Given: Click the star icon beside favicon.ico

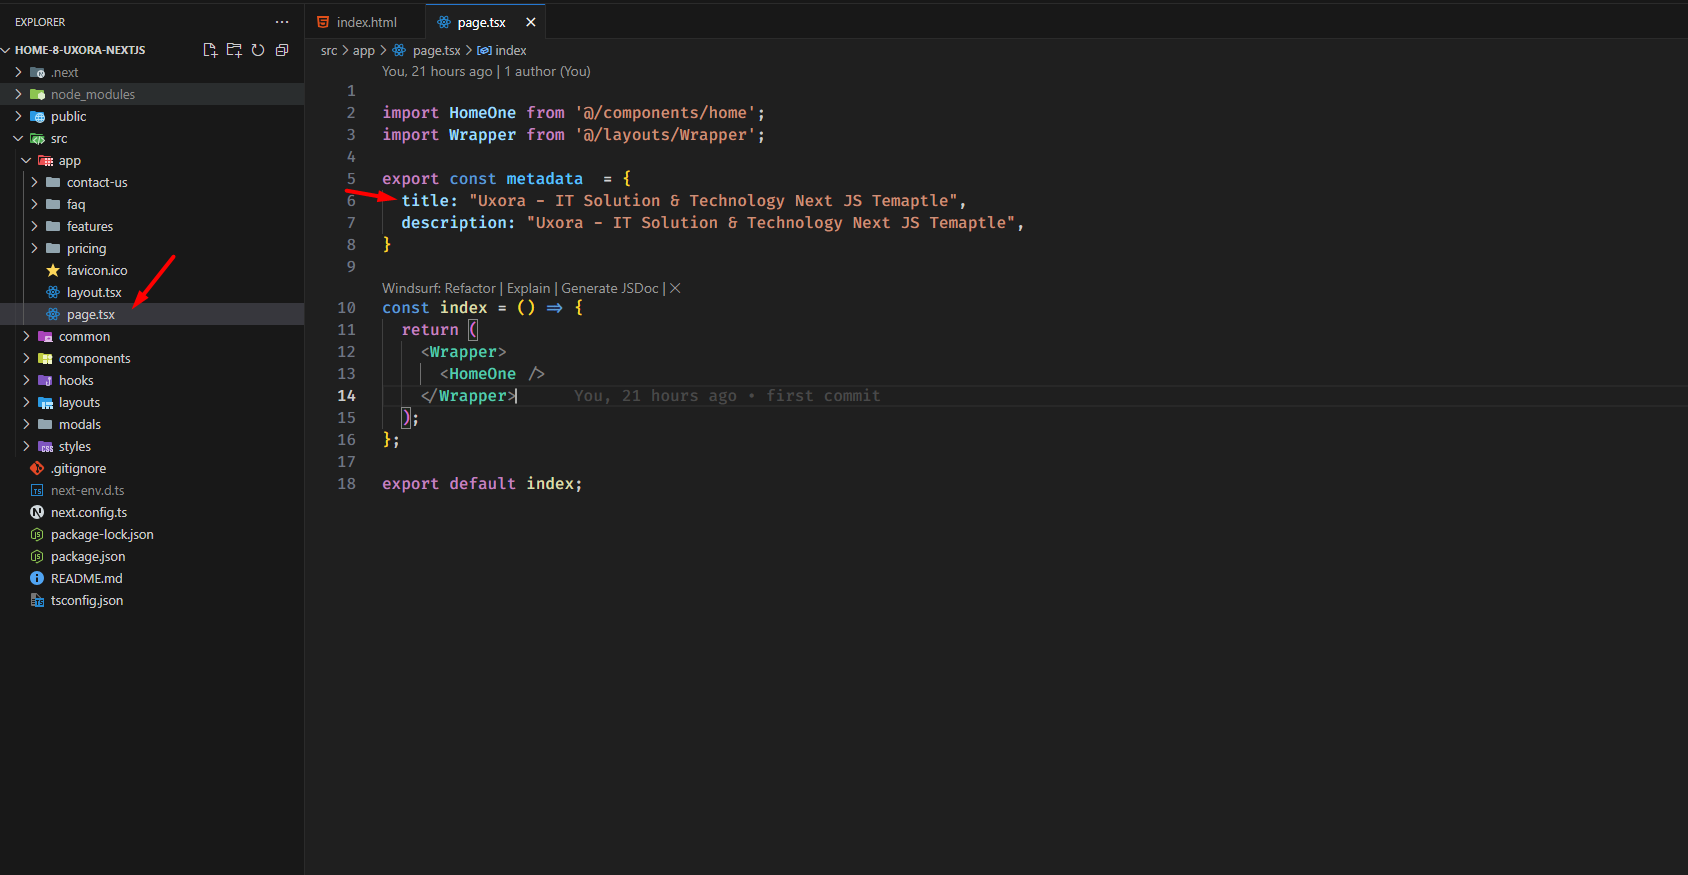Looking at the screenshot, I should (x=53, y=270).
